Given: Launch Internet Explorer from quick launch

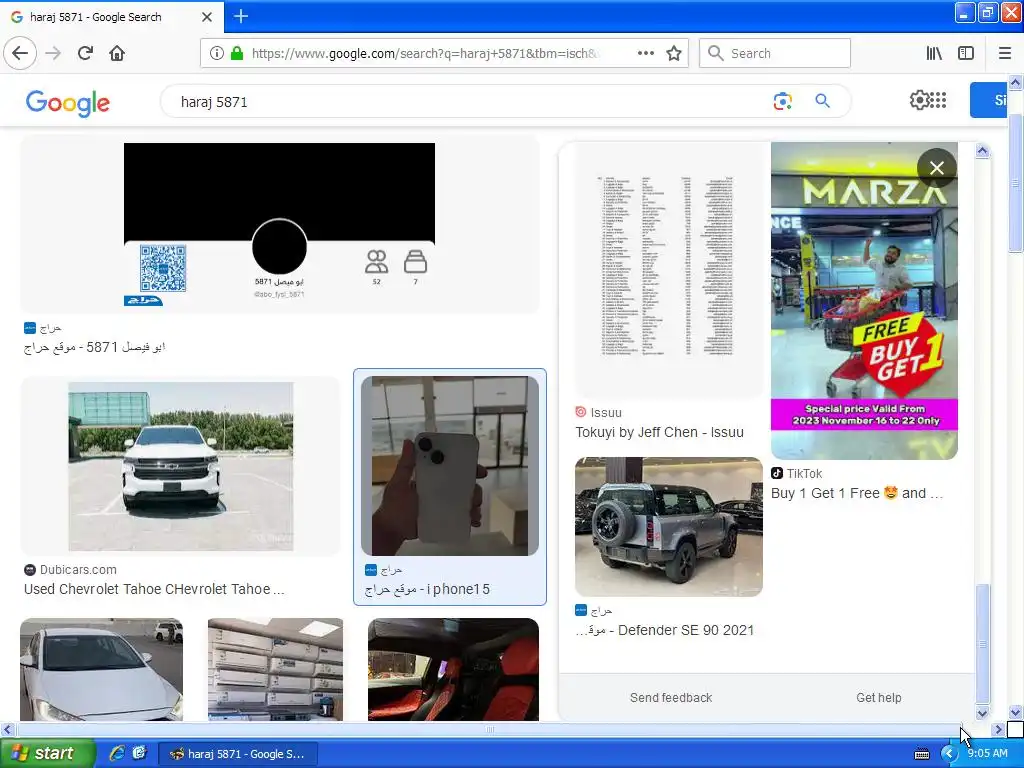Looking at the screenshot, I should click(x=117, y=753).
